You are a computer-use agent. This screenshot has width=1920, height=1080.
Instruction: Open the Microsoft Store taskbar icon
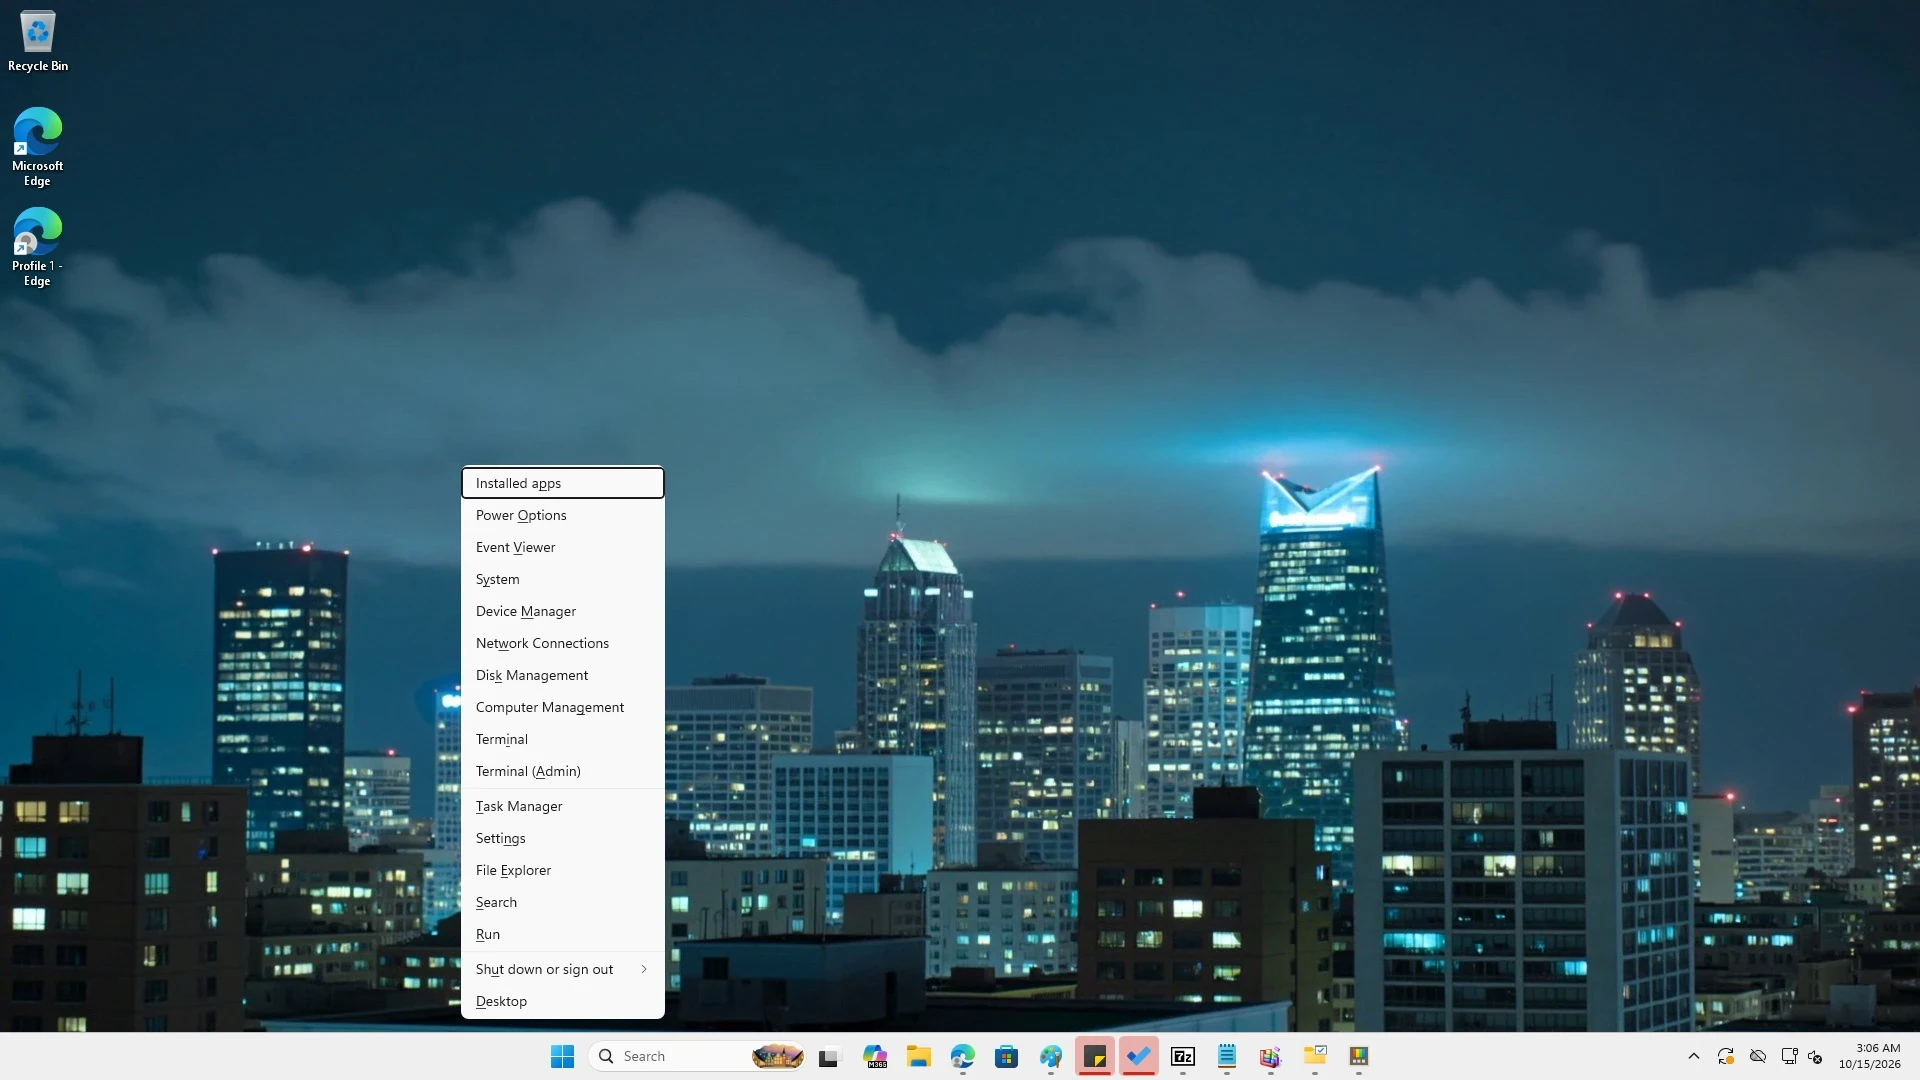click(x=1006, y=1056)
